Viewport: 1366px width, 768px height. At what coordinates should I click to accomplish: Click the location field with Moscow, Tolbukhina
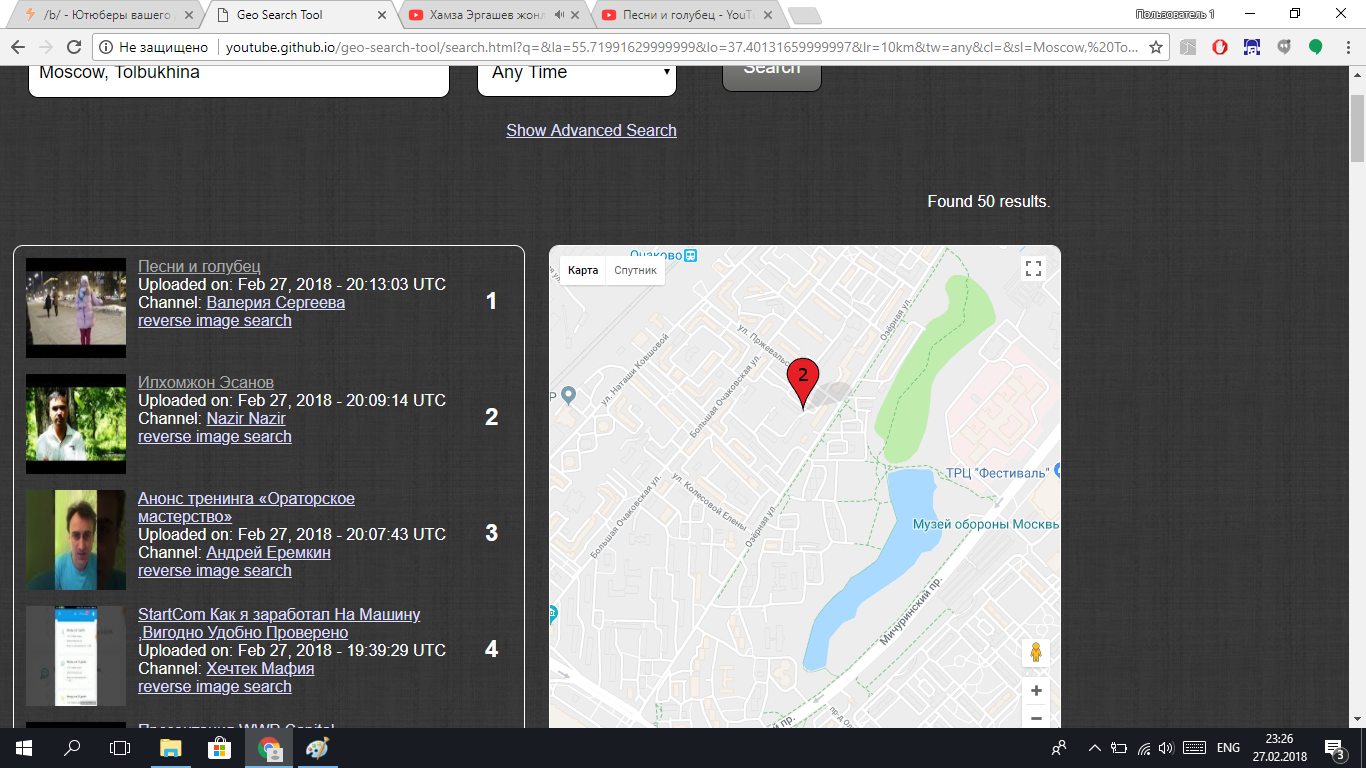[x=239, y=77]
